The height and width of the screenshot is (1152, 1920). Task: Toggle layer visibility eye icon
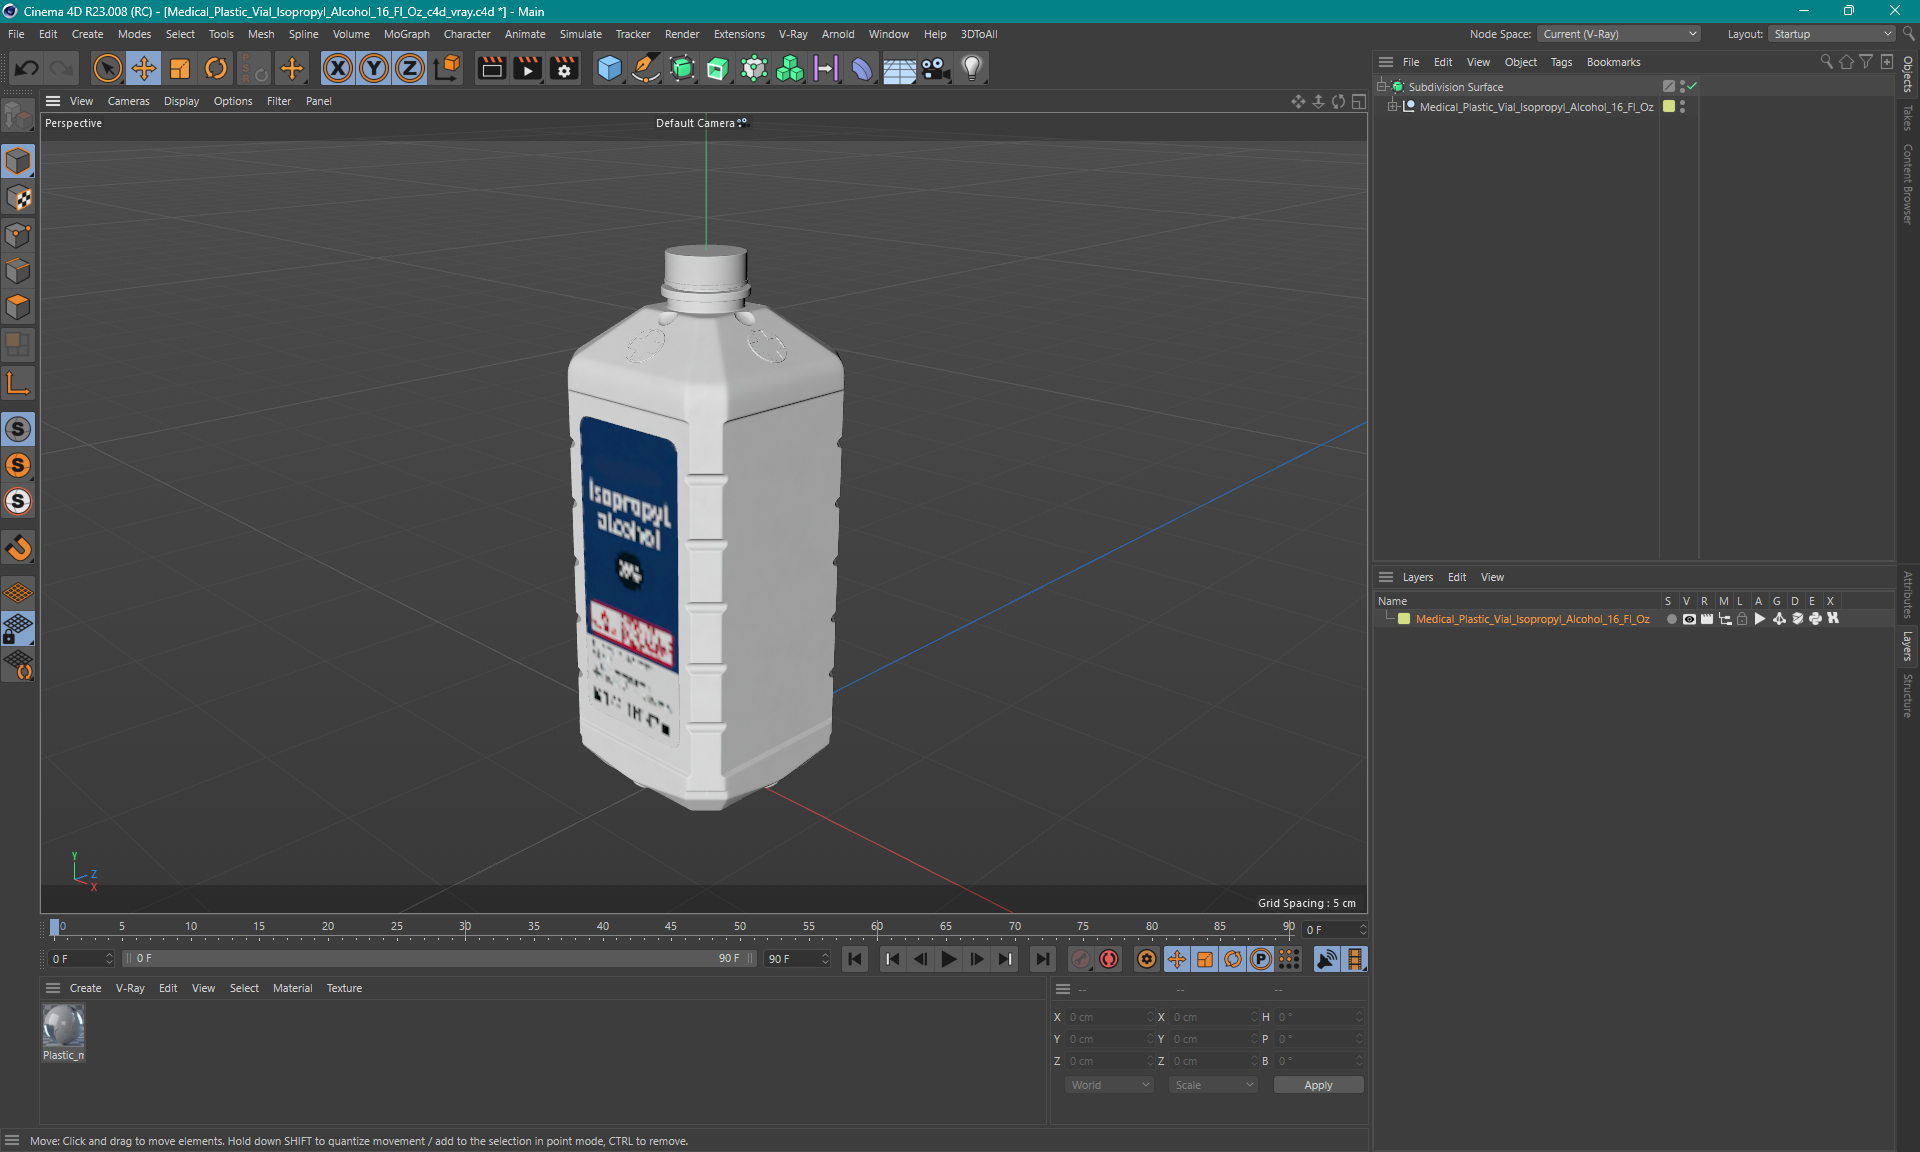tap(1689, 619)
